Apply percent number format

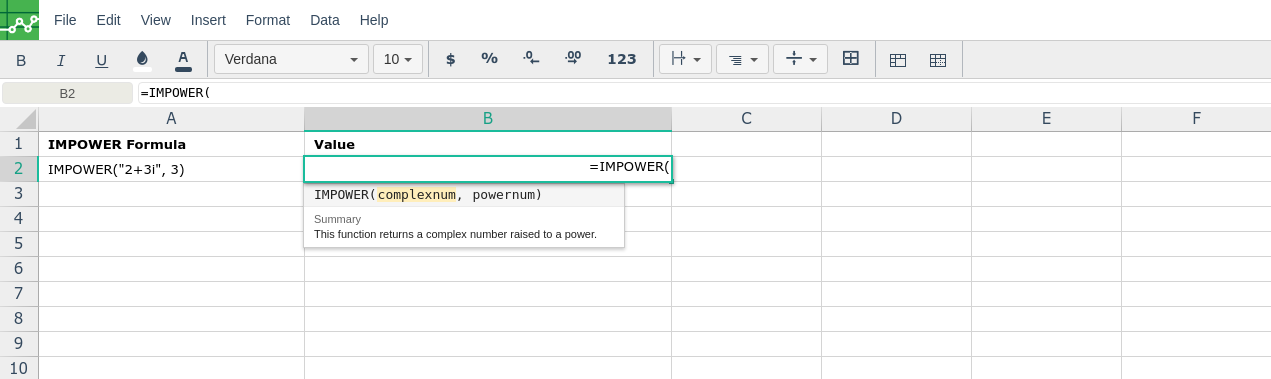point(489,59)
